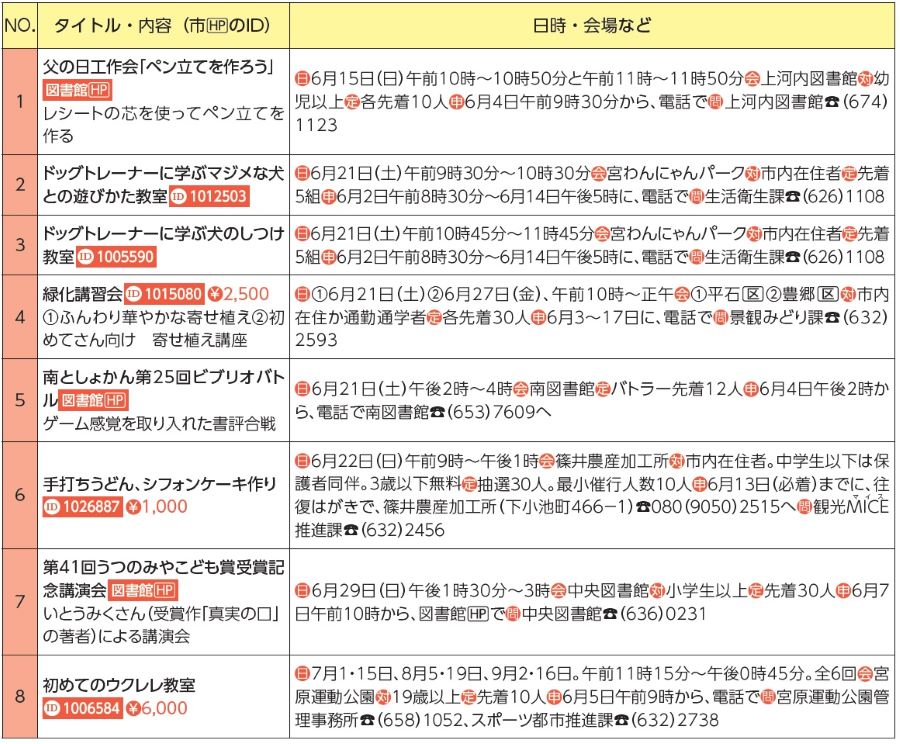Select row number 2 cell
The width and height of the screenshot is (900, 744).
20,185
